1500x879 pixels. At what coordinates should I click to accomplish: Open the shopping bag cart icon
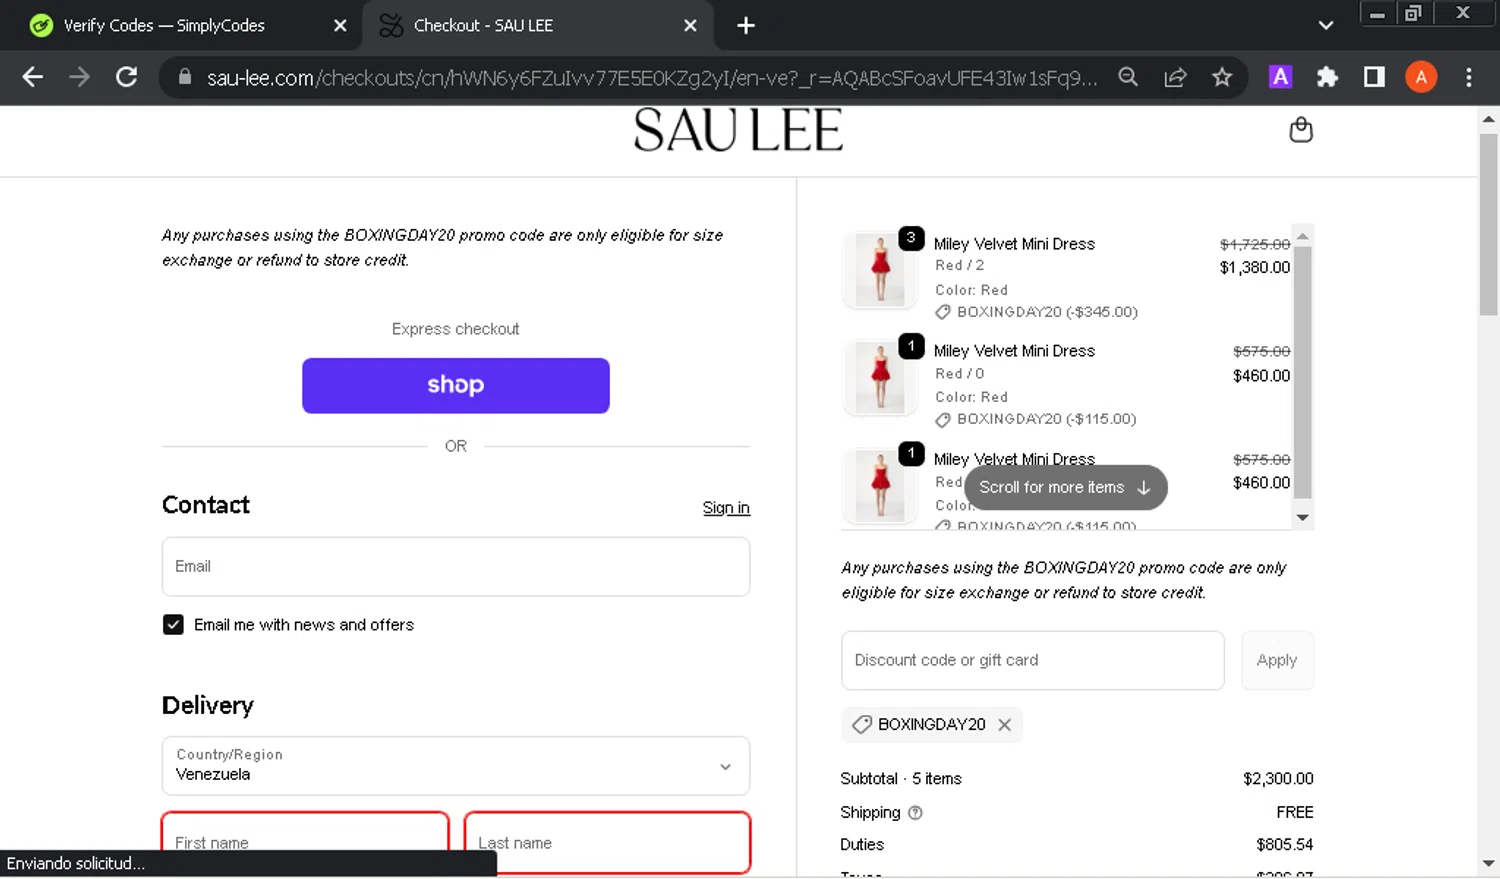(1300, 130)
